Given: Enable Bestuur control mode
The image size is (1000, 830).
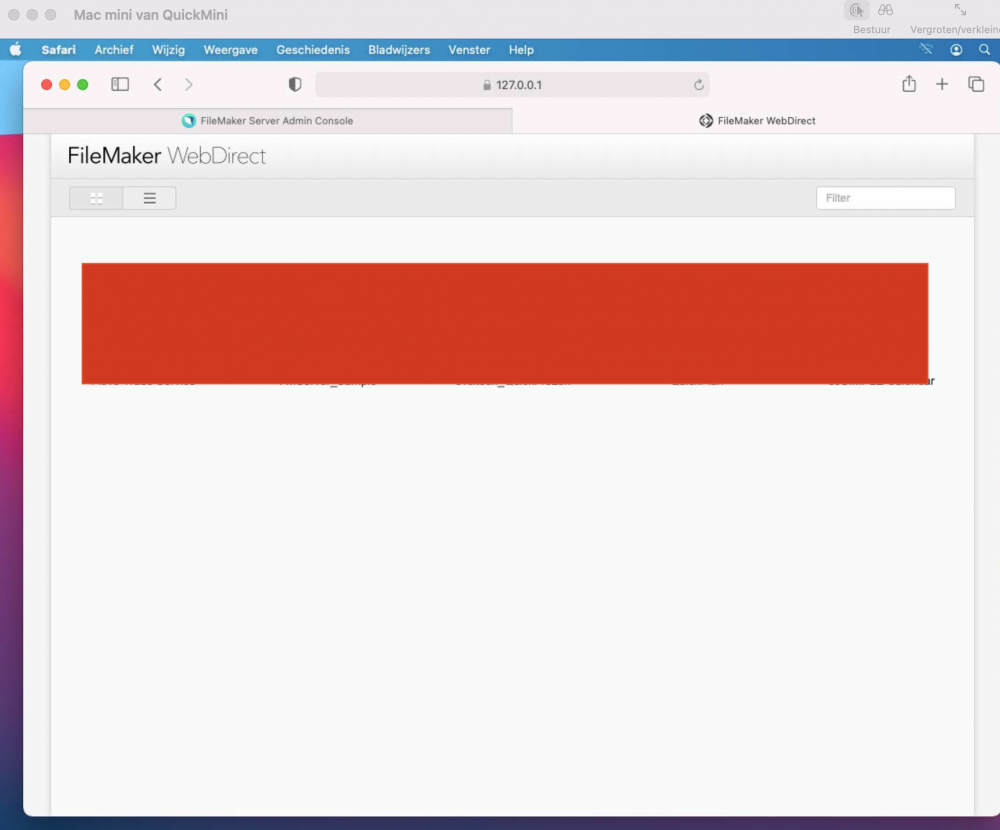Looking at the screenshot, I should point(857,11).
